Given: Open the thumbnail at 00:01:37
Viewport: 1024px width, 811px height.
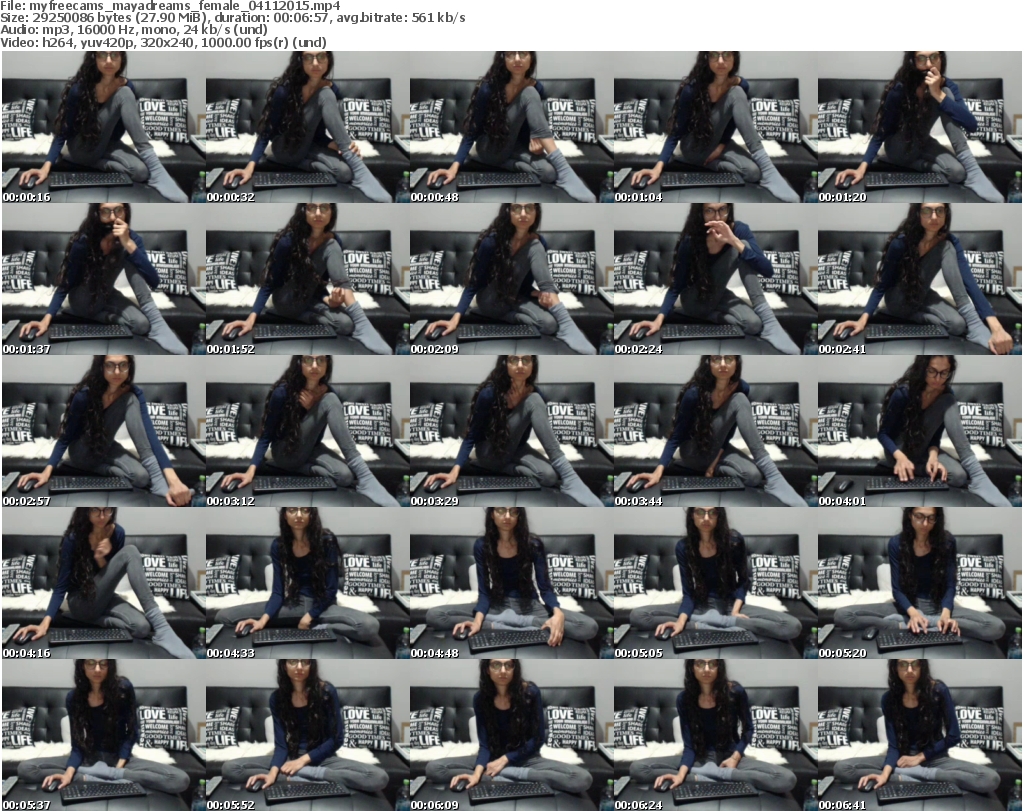Looking at the screenshot, I should (x=103, y=279).
